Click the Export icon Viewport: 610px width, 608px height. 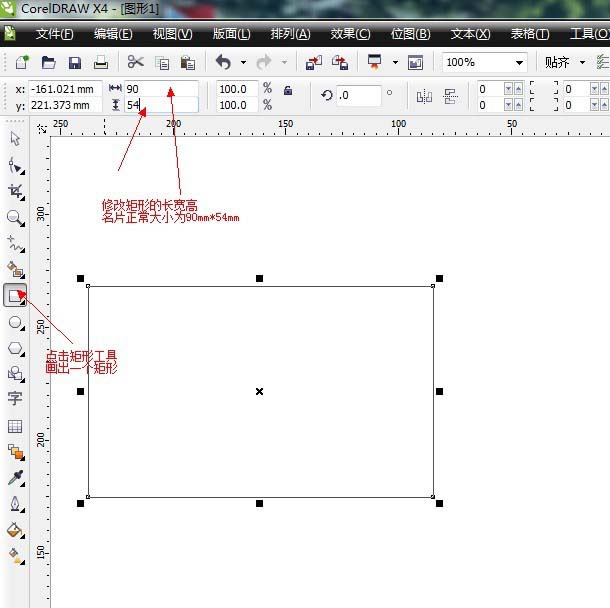coord(340,63)
